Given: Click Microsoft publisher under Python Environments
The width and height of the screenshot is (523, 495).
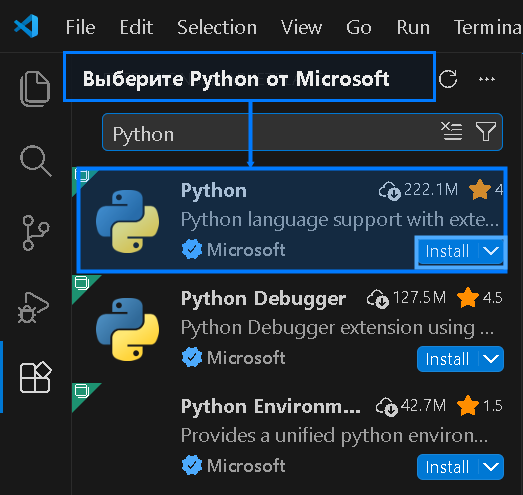Looking at the screenshot, I should coord(246,466).
